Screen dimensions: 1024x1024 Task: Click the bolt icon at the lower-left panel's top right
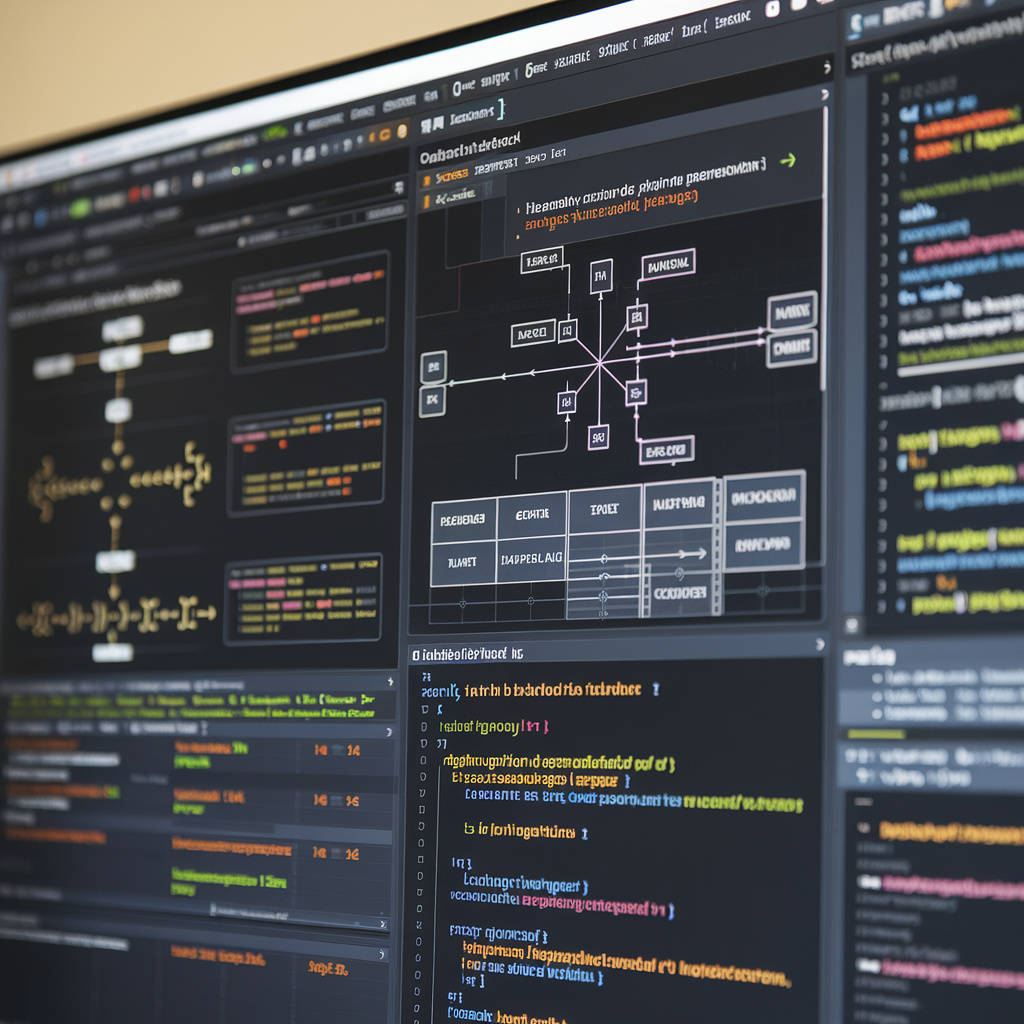(390, 681)
